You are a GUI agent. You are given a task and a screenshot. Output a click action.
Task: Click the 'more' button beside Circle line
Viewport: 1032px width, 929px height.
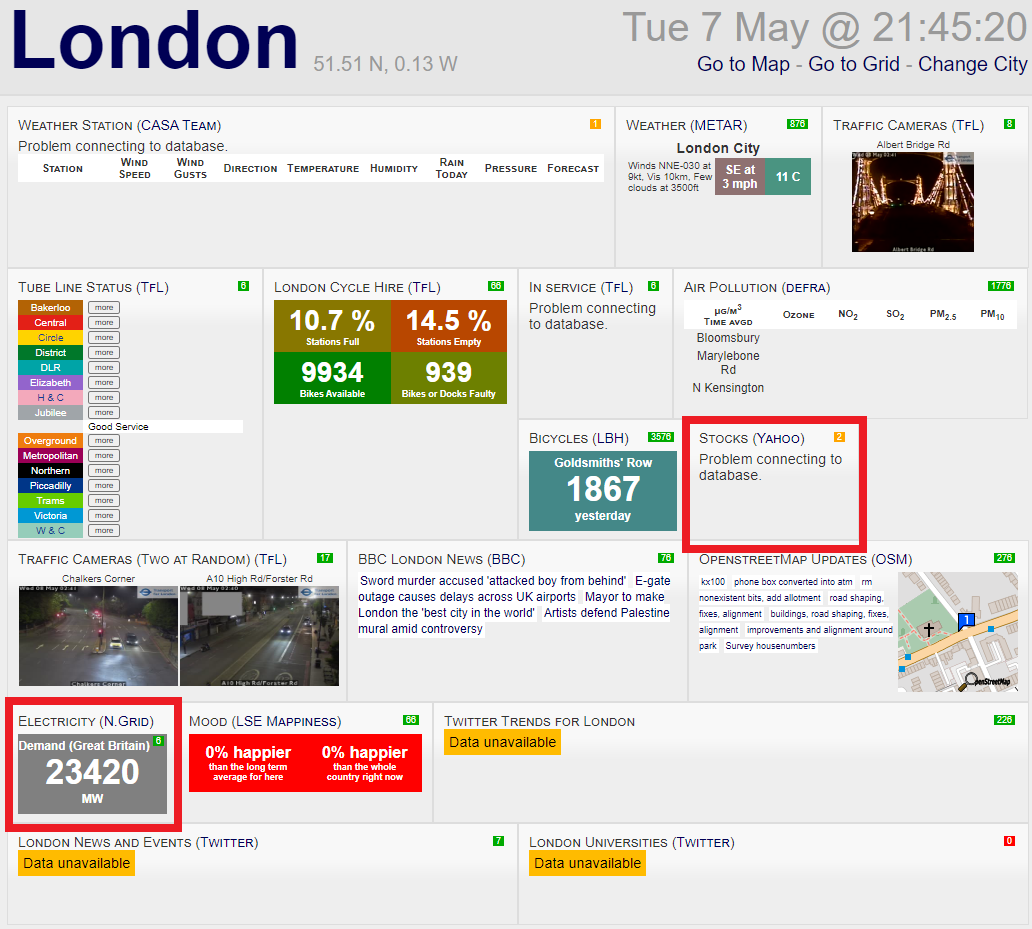[104, 338]
